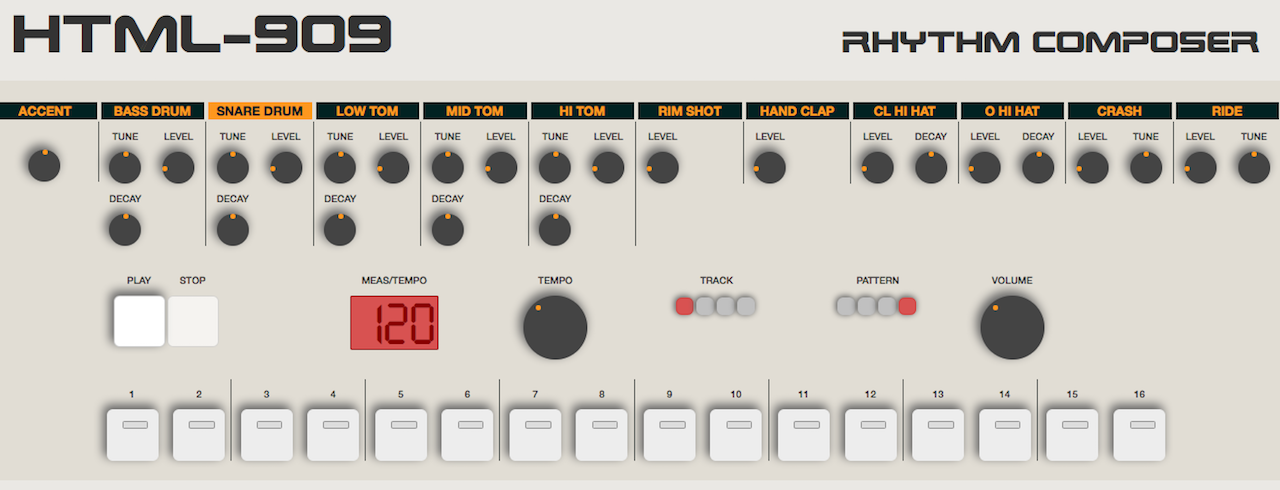1280x490 pixels.
Task: Select the HAND CLAP instrument header
Action: tap(797, 111)
